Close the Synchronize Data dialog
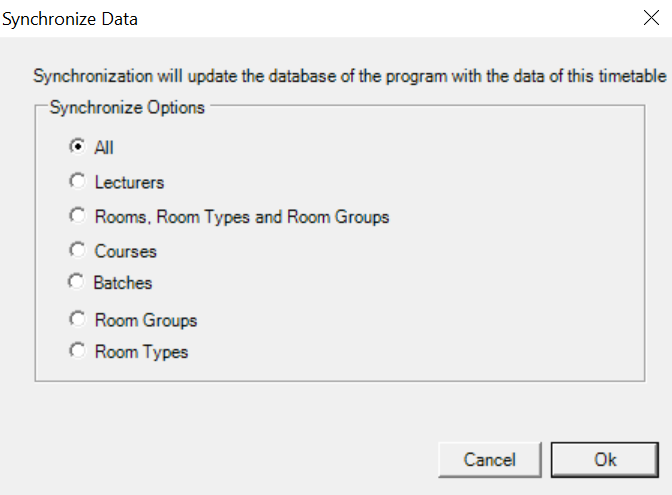 coord(650,18)
